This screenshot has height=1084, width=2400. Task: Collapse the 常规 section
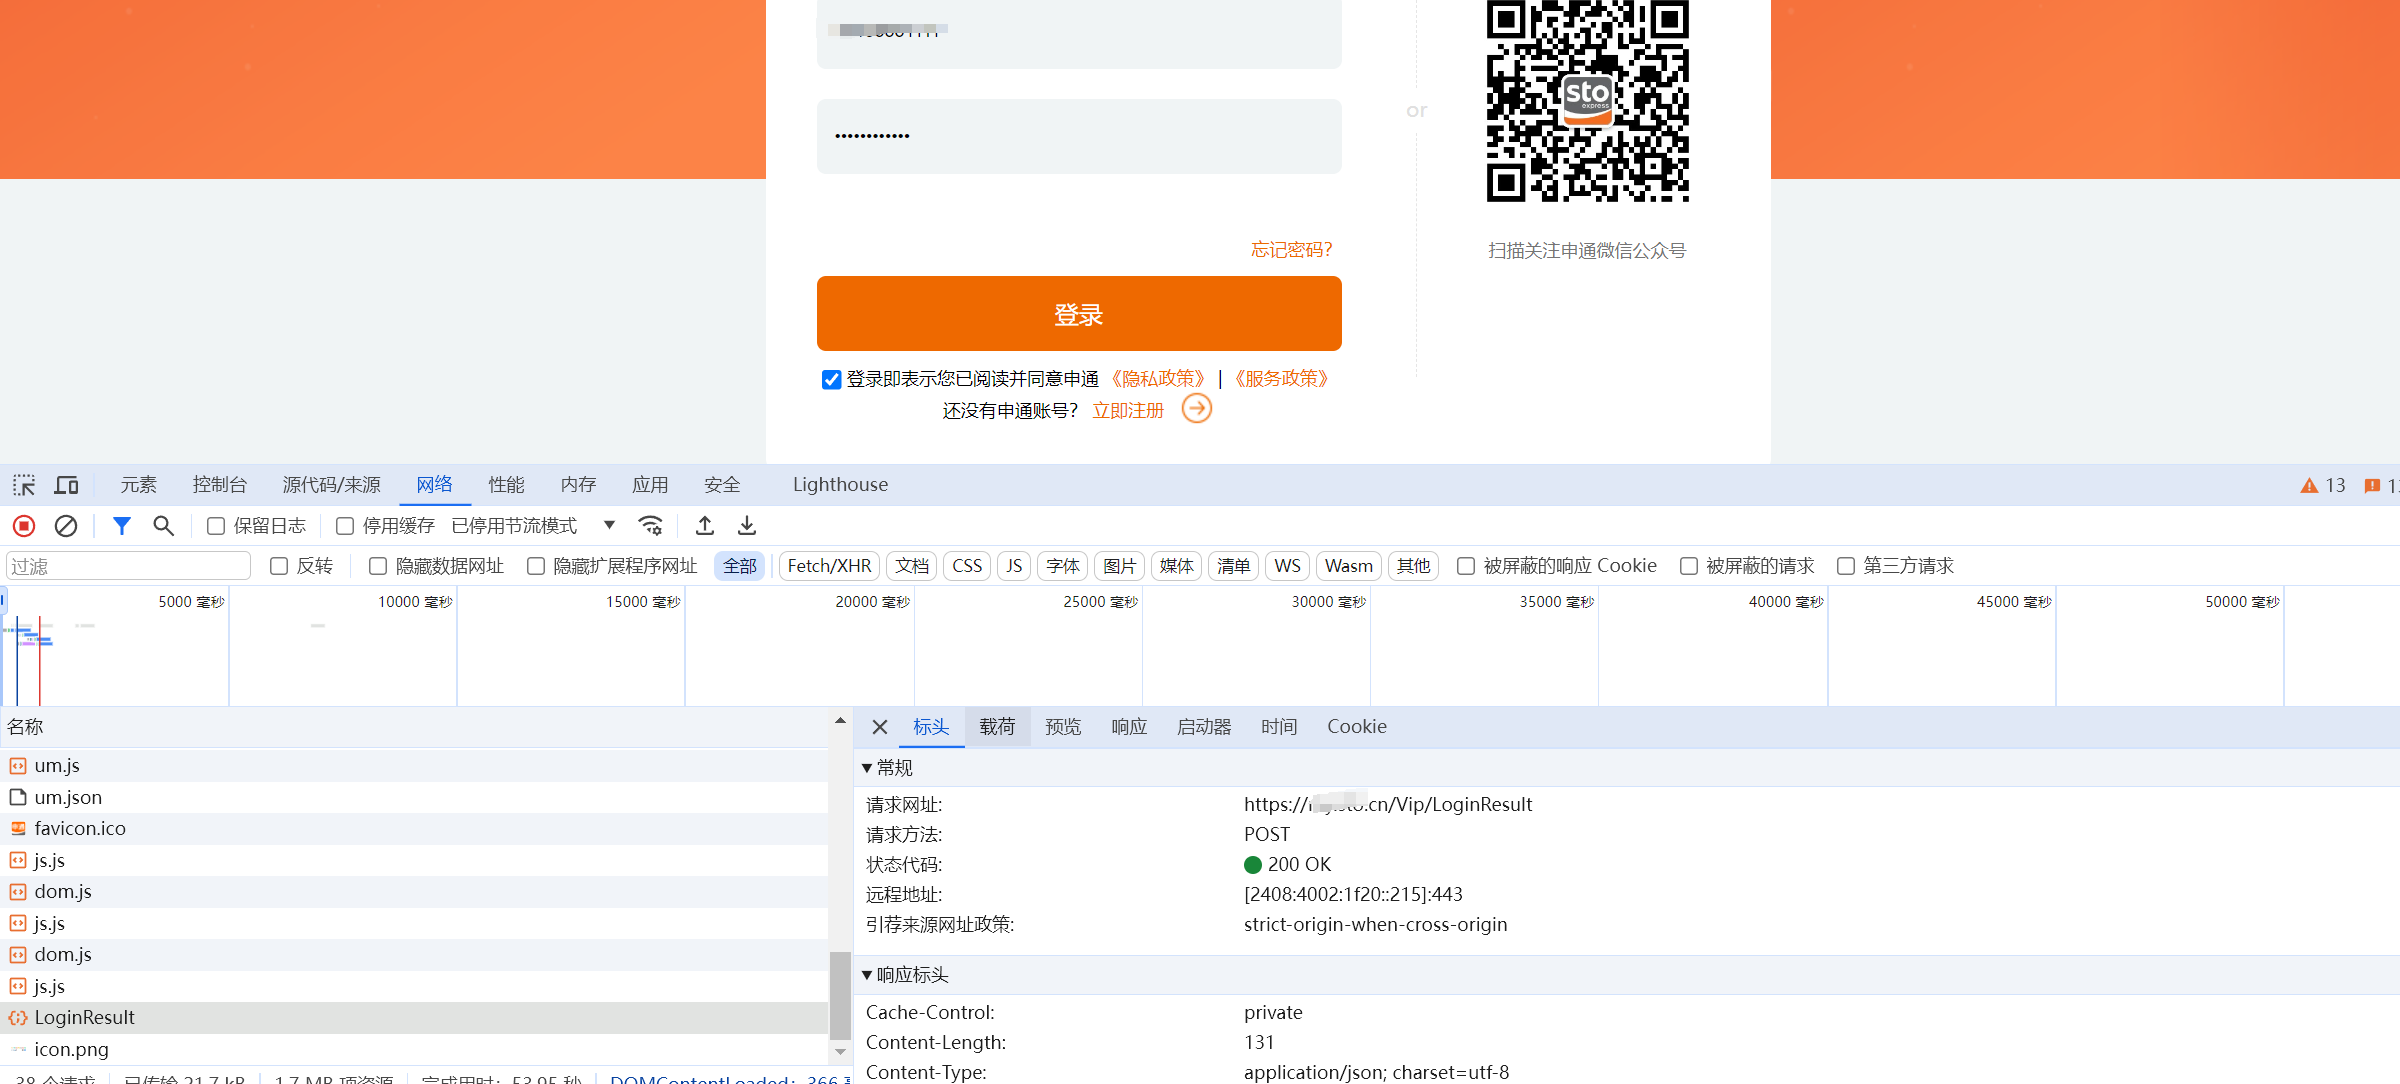pos(867,768)
